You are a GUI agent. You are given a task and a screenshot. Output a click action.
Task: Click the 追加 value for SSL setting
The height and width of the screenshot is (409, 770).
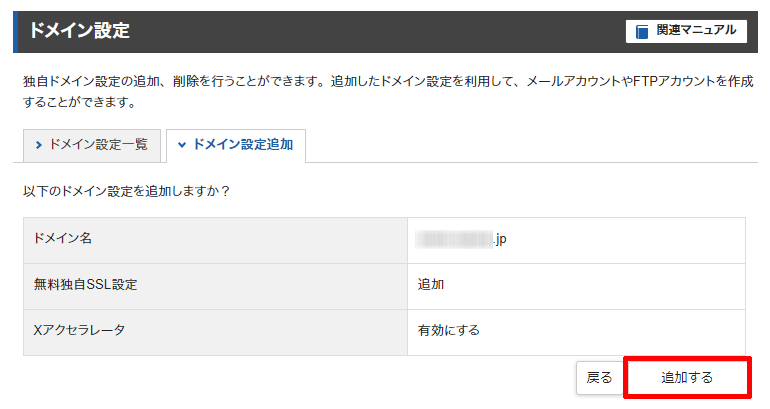pos(431,284)
